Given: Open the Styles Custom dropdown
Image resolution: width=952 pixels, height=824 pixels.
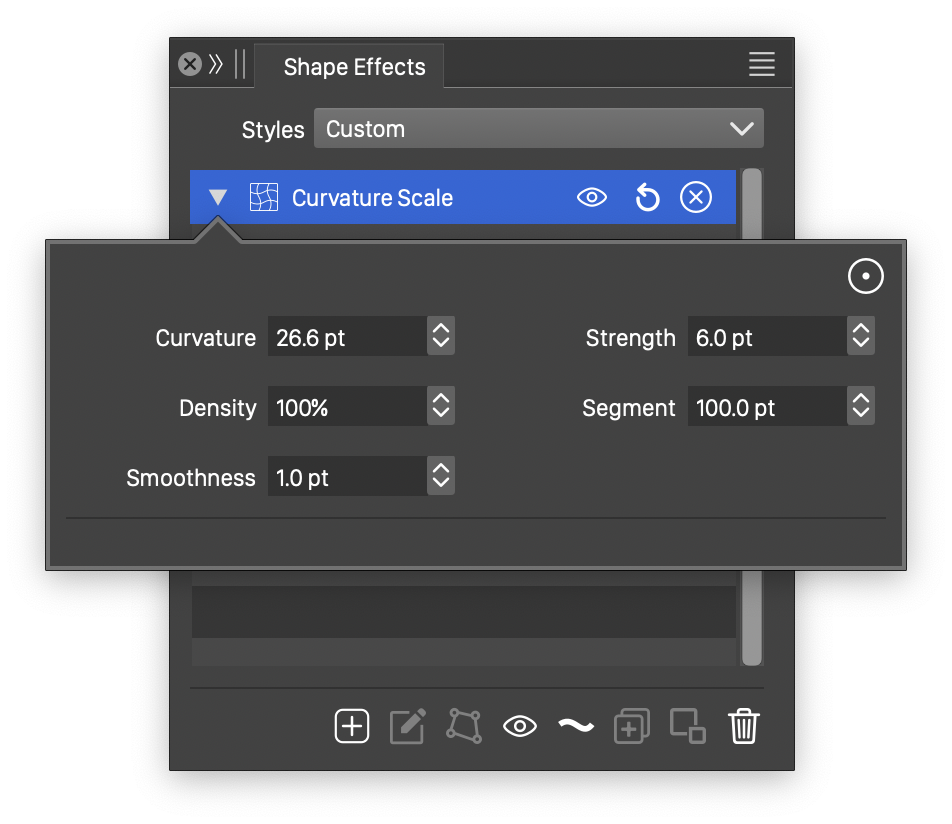Looking at the screenshot, I should click(x=539, y=129).
